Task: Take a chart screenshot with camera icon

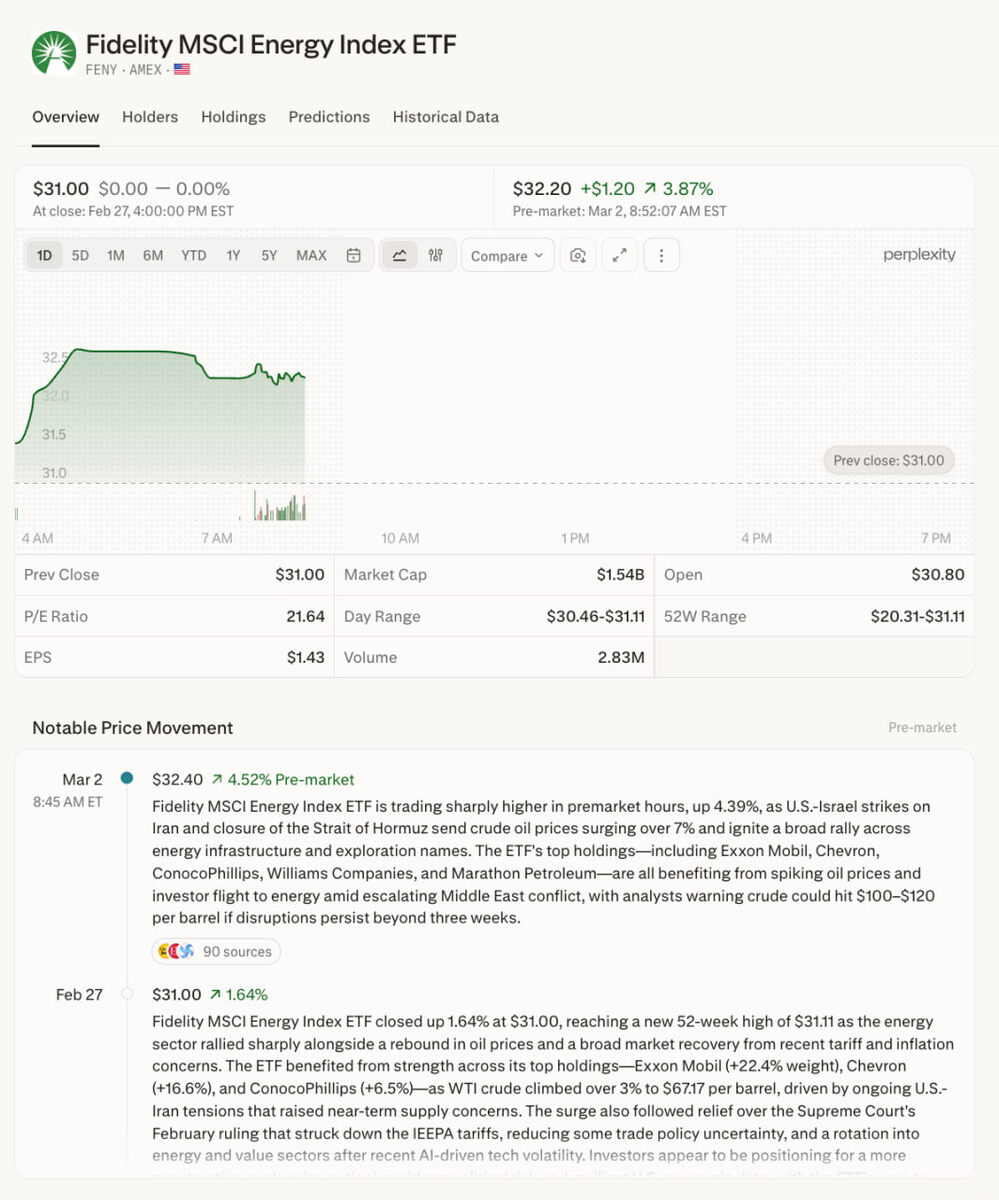Action: click(x=577, y=255)
